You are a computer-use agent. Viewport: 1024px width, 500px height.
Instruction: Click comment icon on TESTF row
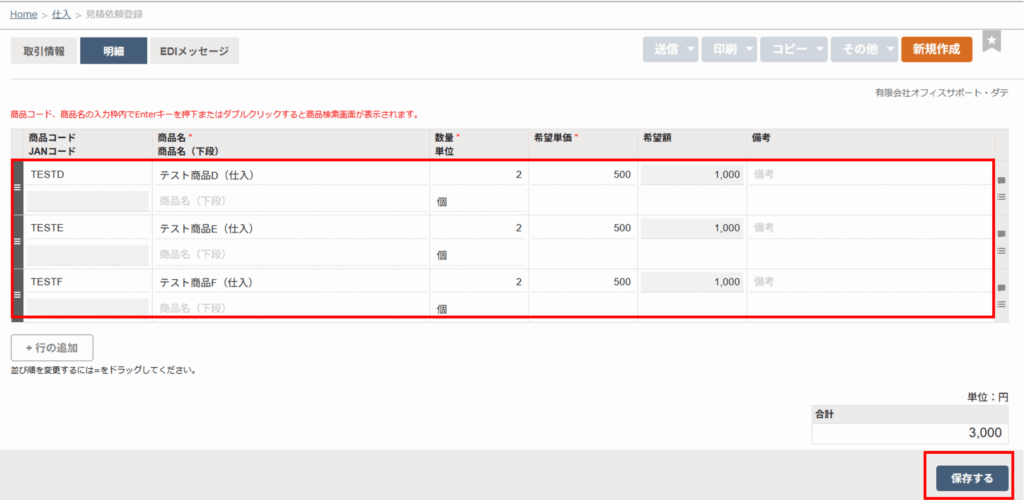pos(1002,289)
